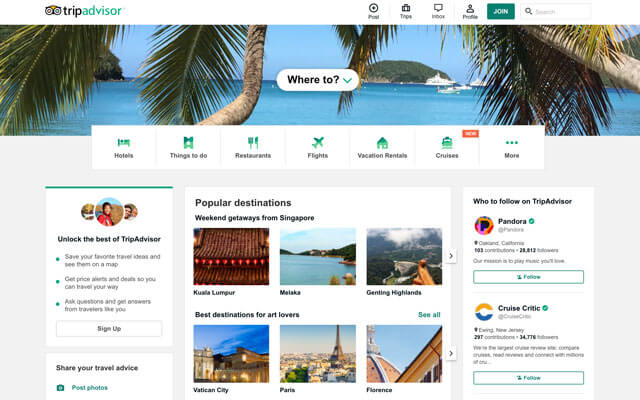640x400 pixels.
Task: Click the Sign Up button
Action: coord(109,328)
